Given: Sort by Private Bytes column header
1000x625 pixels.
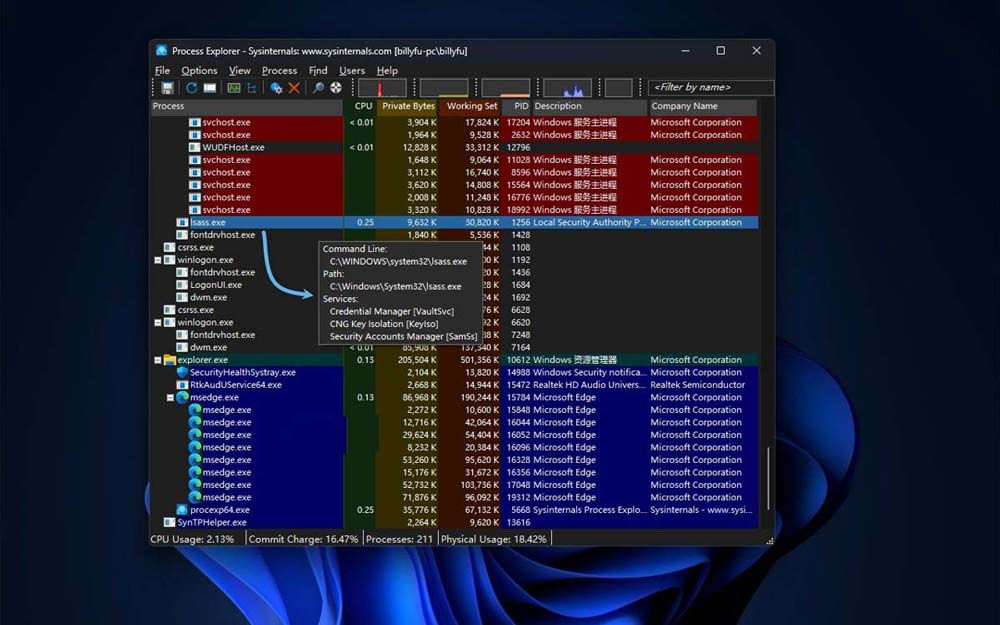Looking at the screenshot, I should (408, 106).
